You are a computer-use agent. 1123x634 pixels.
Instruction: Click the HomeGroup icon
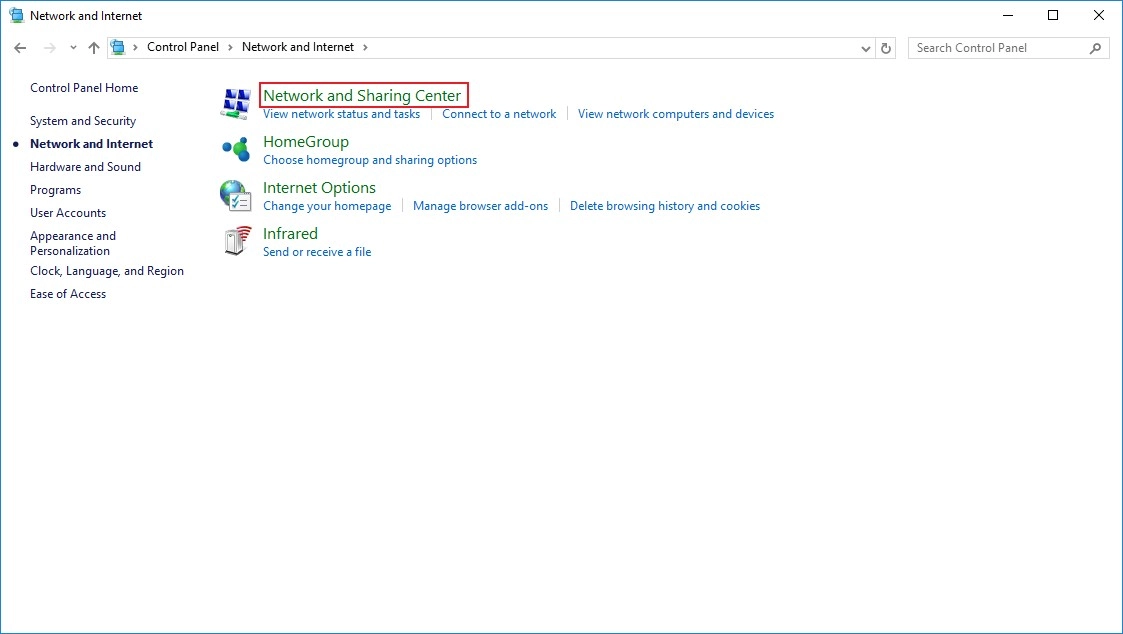236,149
